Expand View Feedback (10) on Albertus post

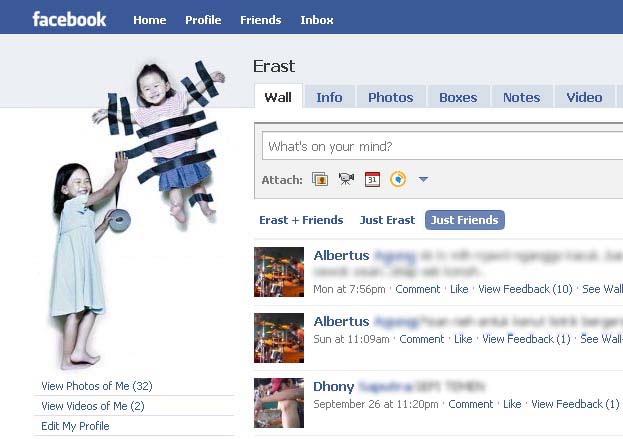525,289
